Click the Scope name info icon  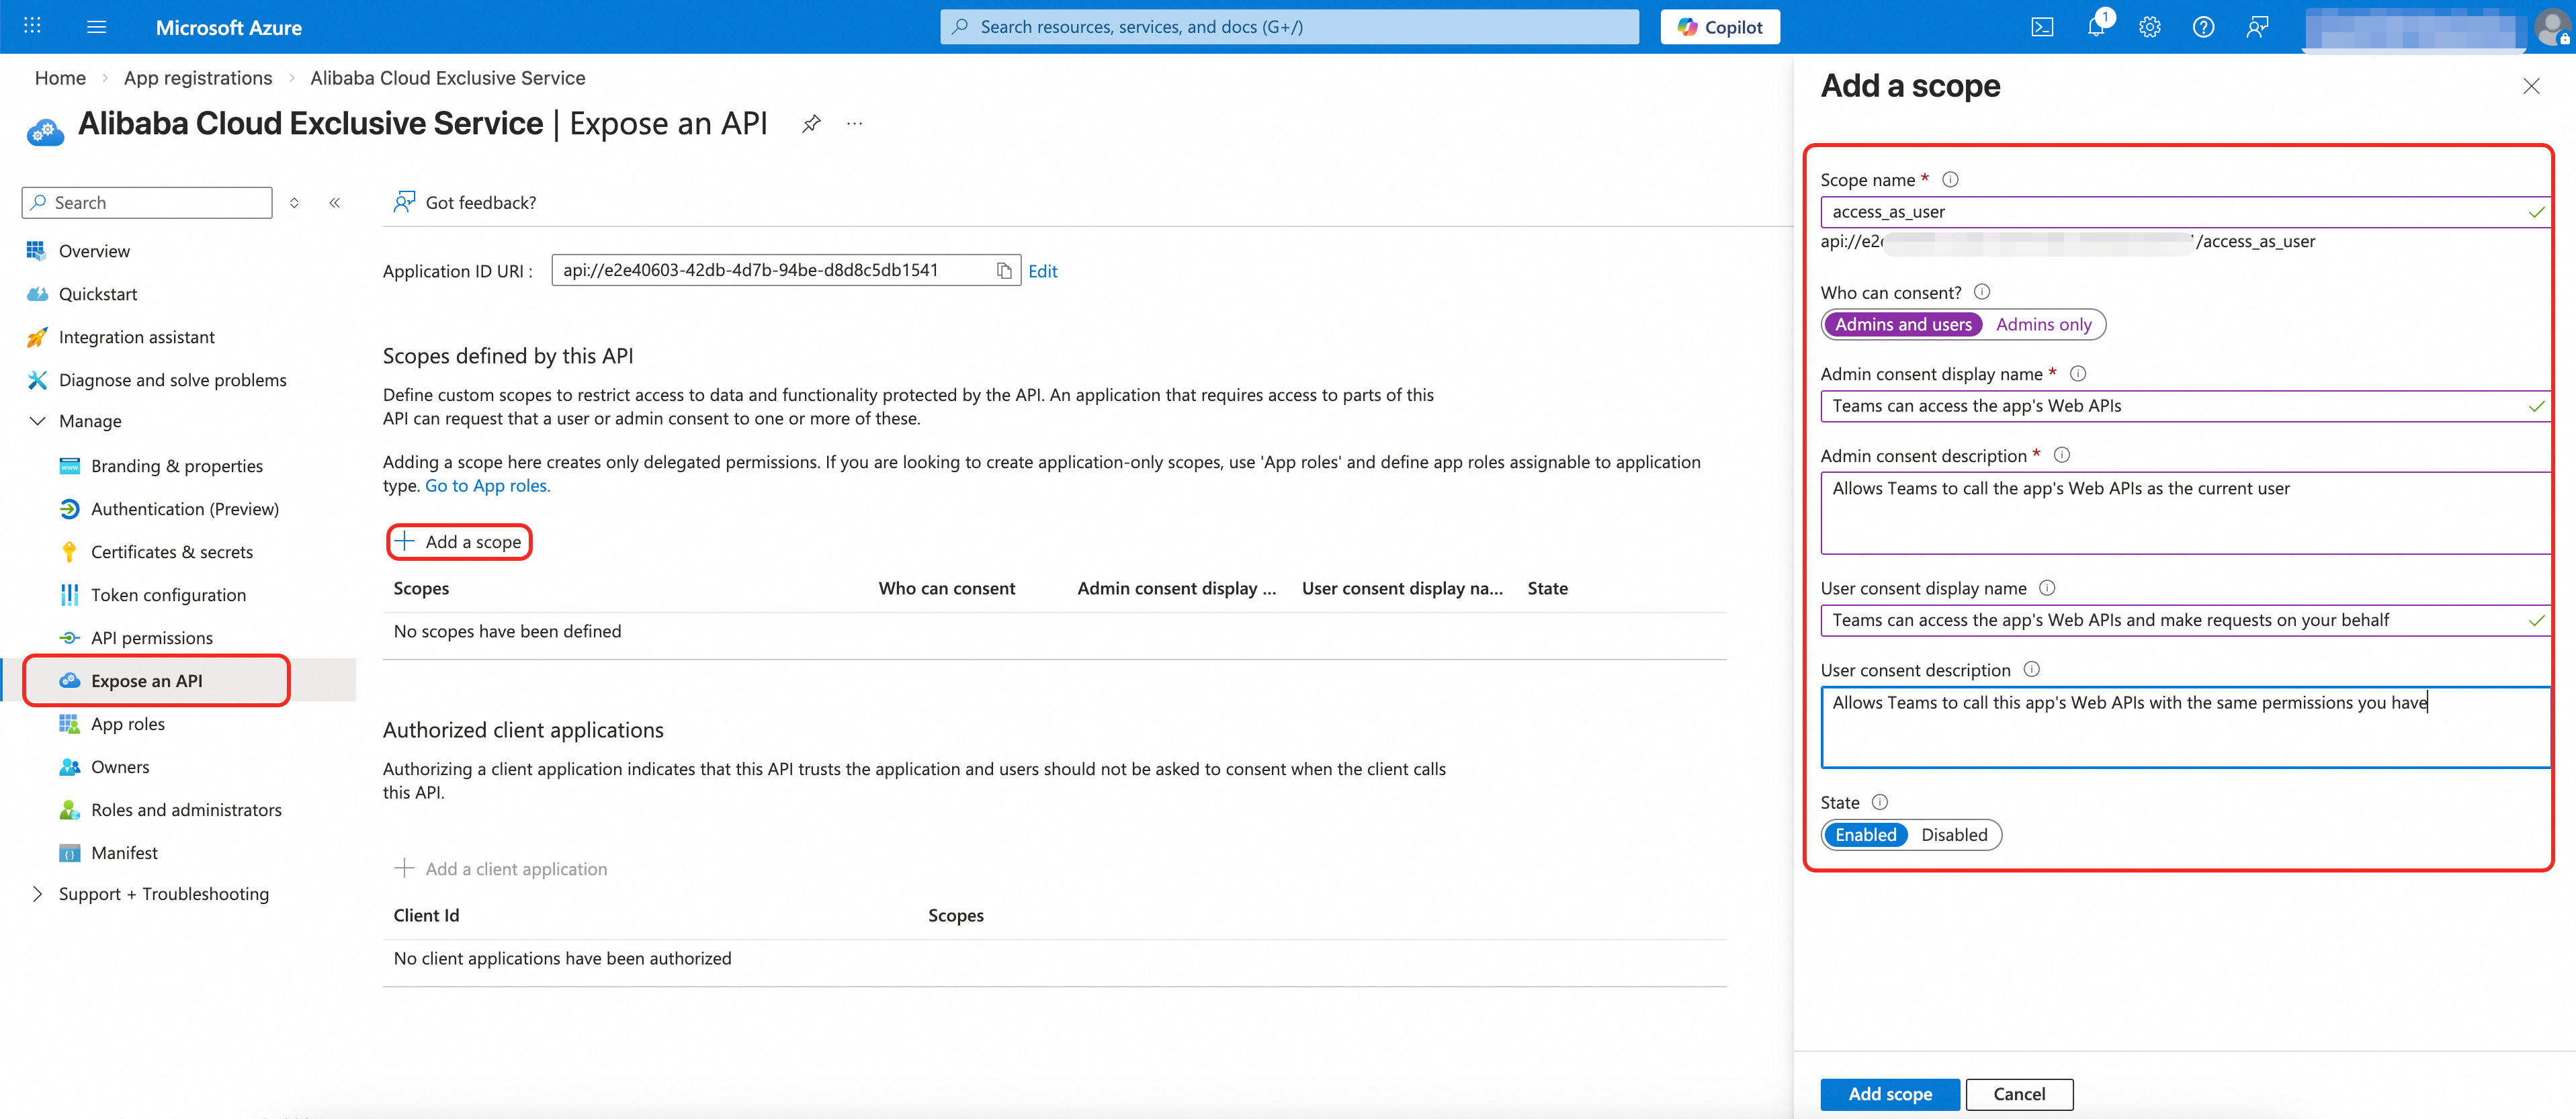(x=1950, y=180)
